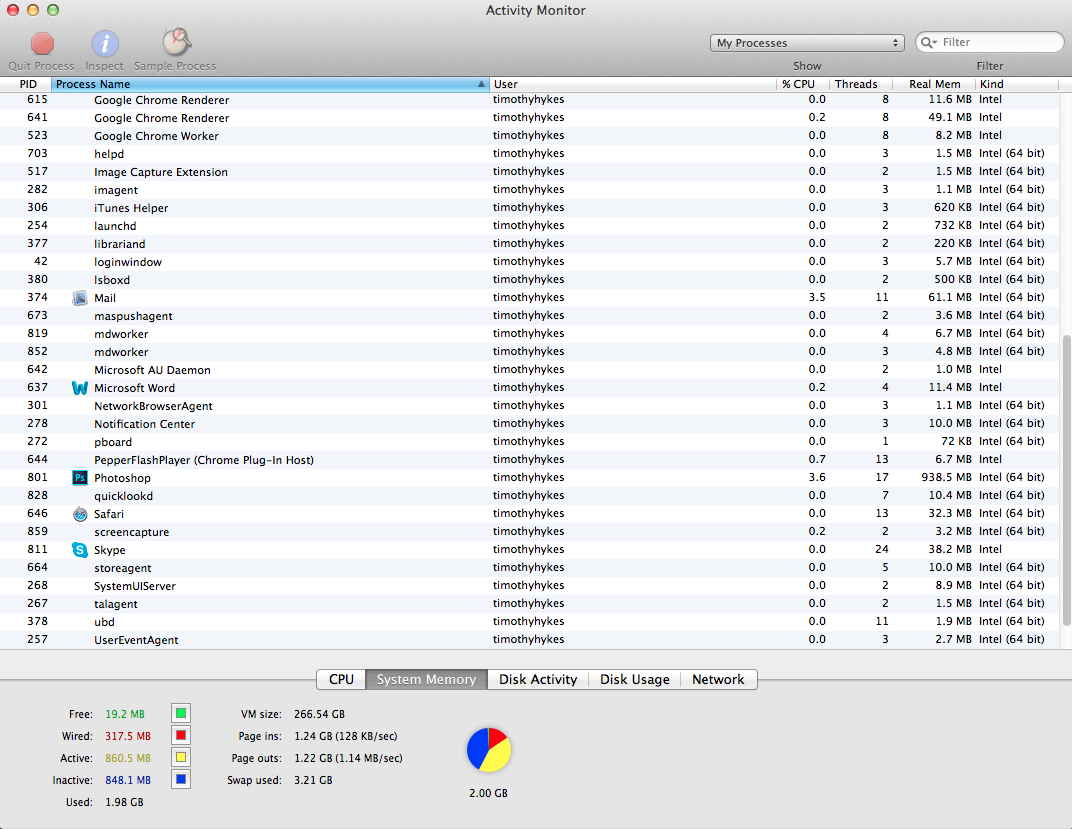Click the system memory pie chart
Screen dimensions: 1072x829
[489, 750]
